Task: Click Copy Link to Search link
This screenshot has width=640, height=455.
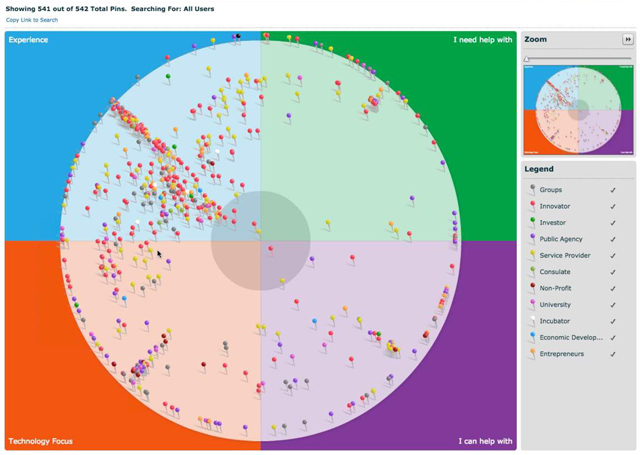Action: [x=32, y=20]
